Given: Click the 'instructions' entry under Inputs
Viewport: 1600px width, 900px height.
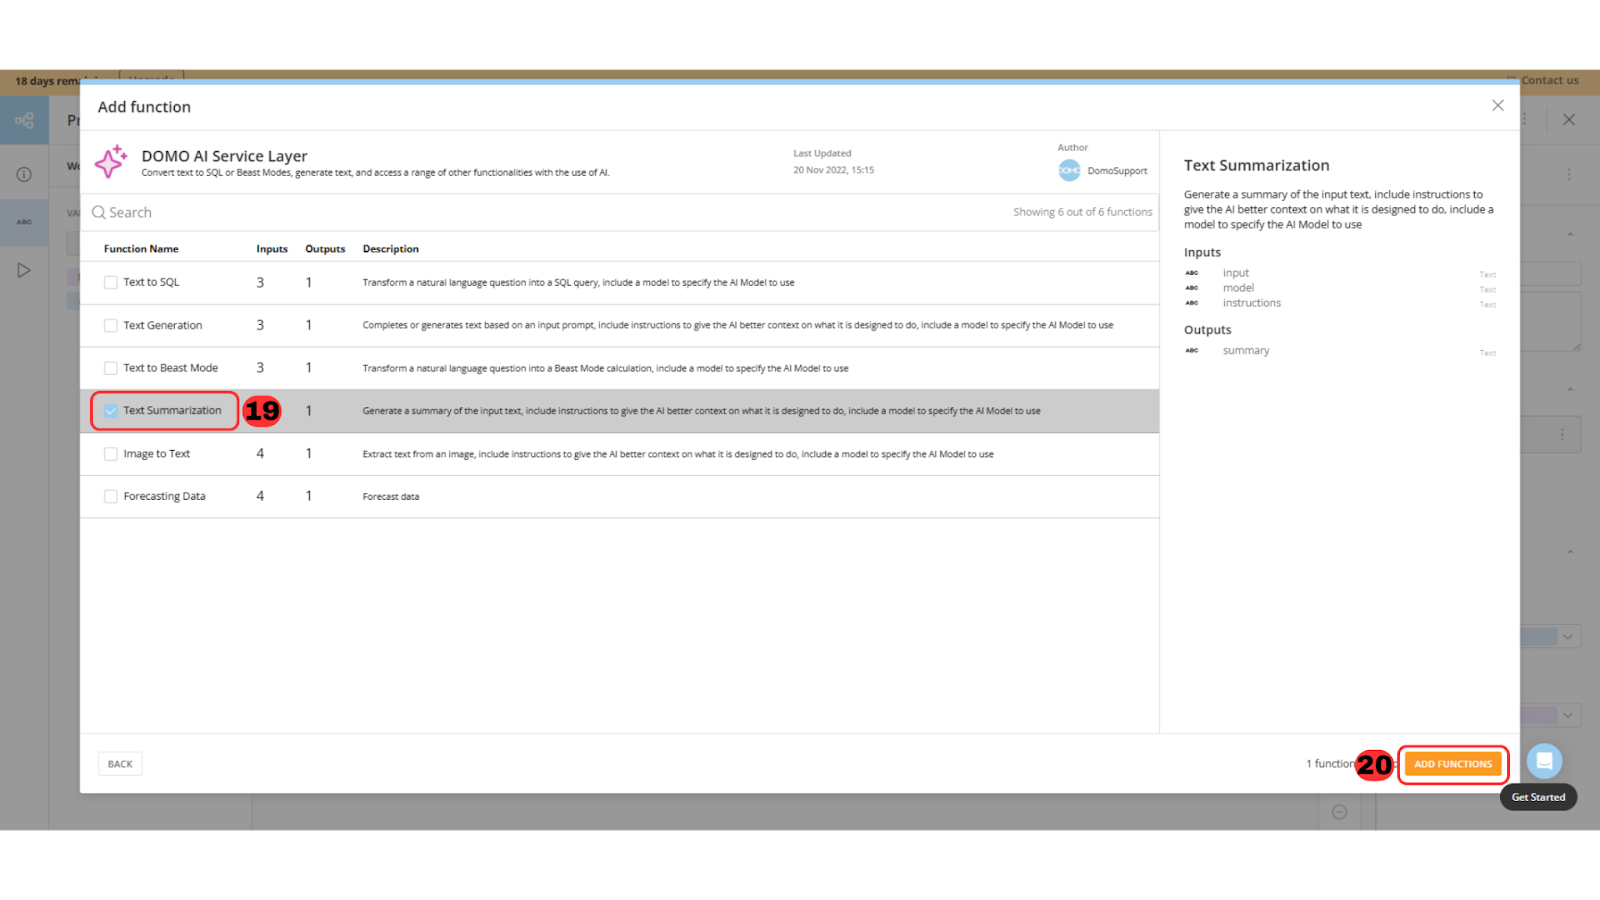Looking at the screenshot, I should 1252,303.
